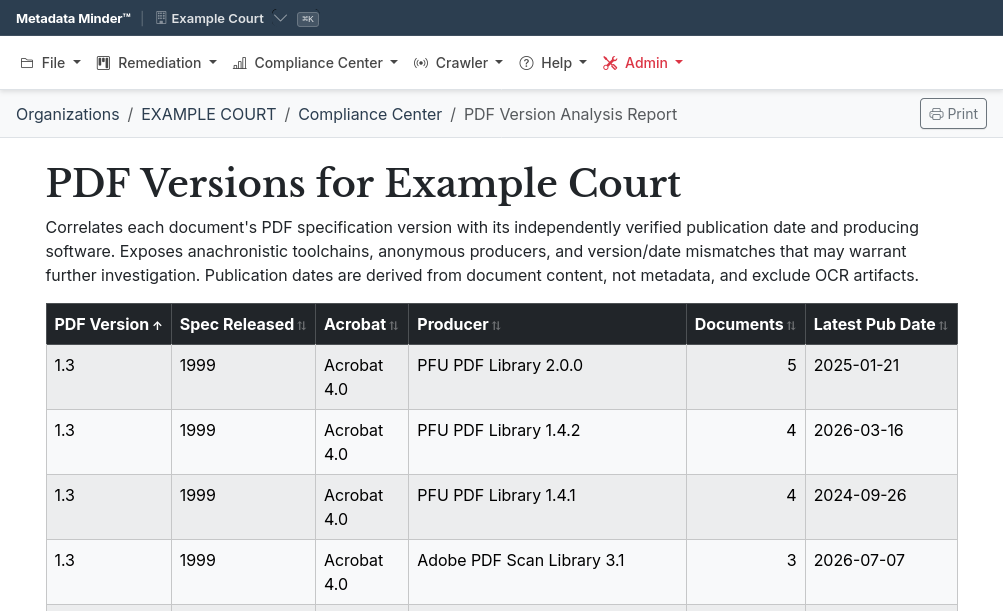Image resolution: width=1003 pixels, height=611 pixels.
Task: Open the File menu caret
Action: tap(77, 63)
